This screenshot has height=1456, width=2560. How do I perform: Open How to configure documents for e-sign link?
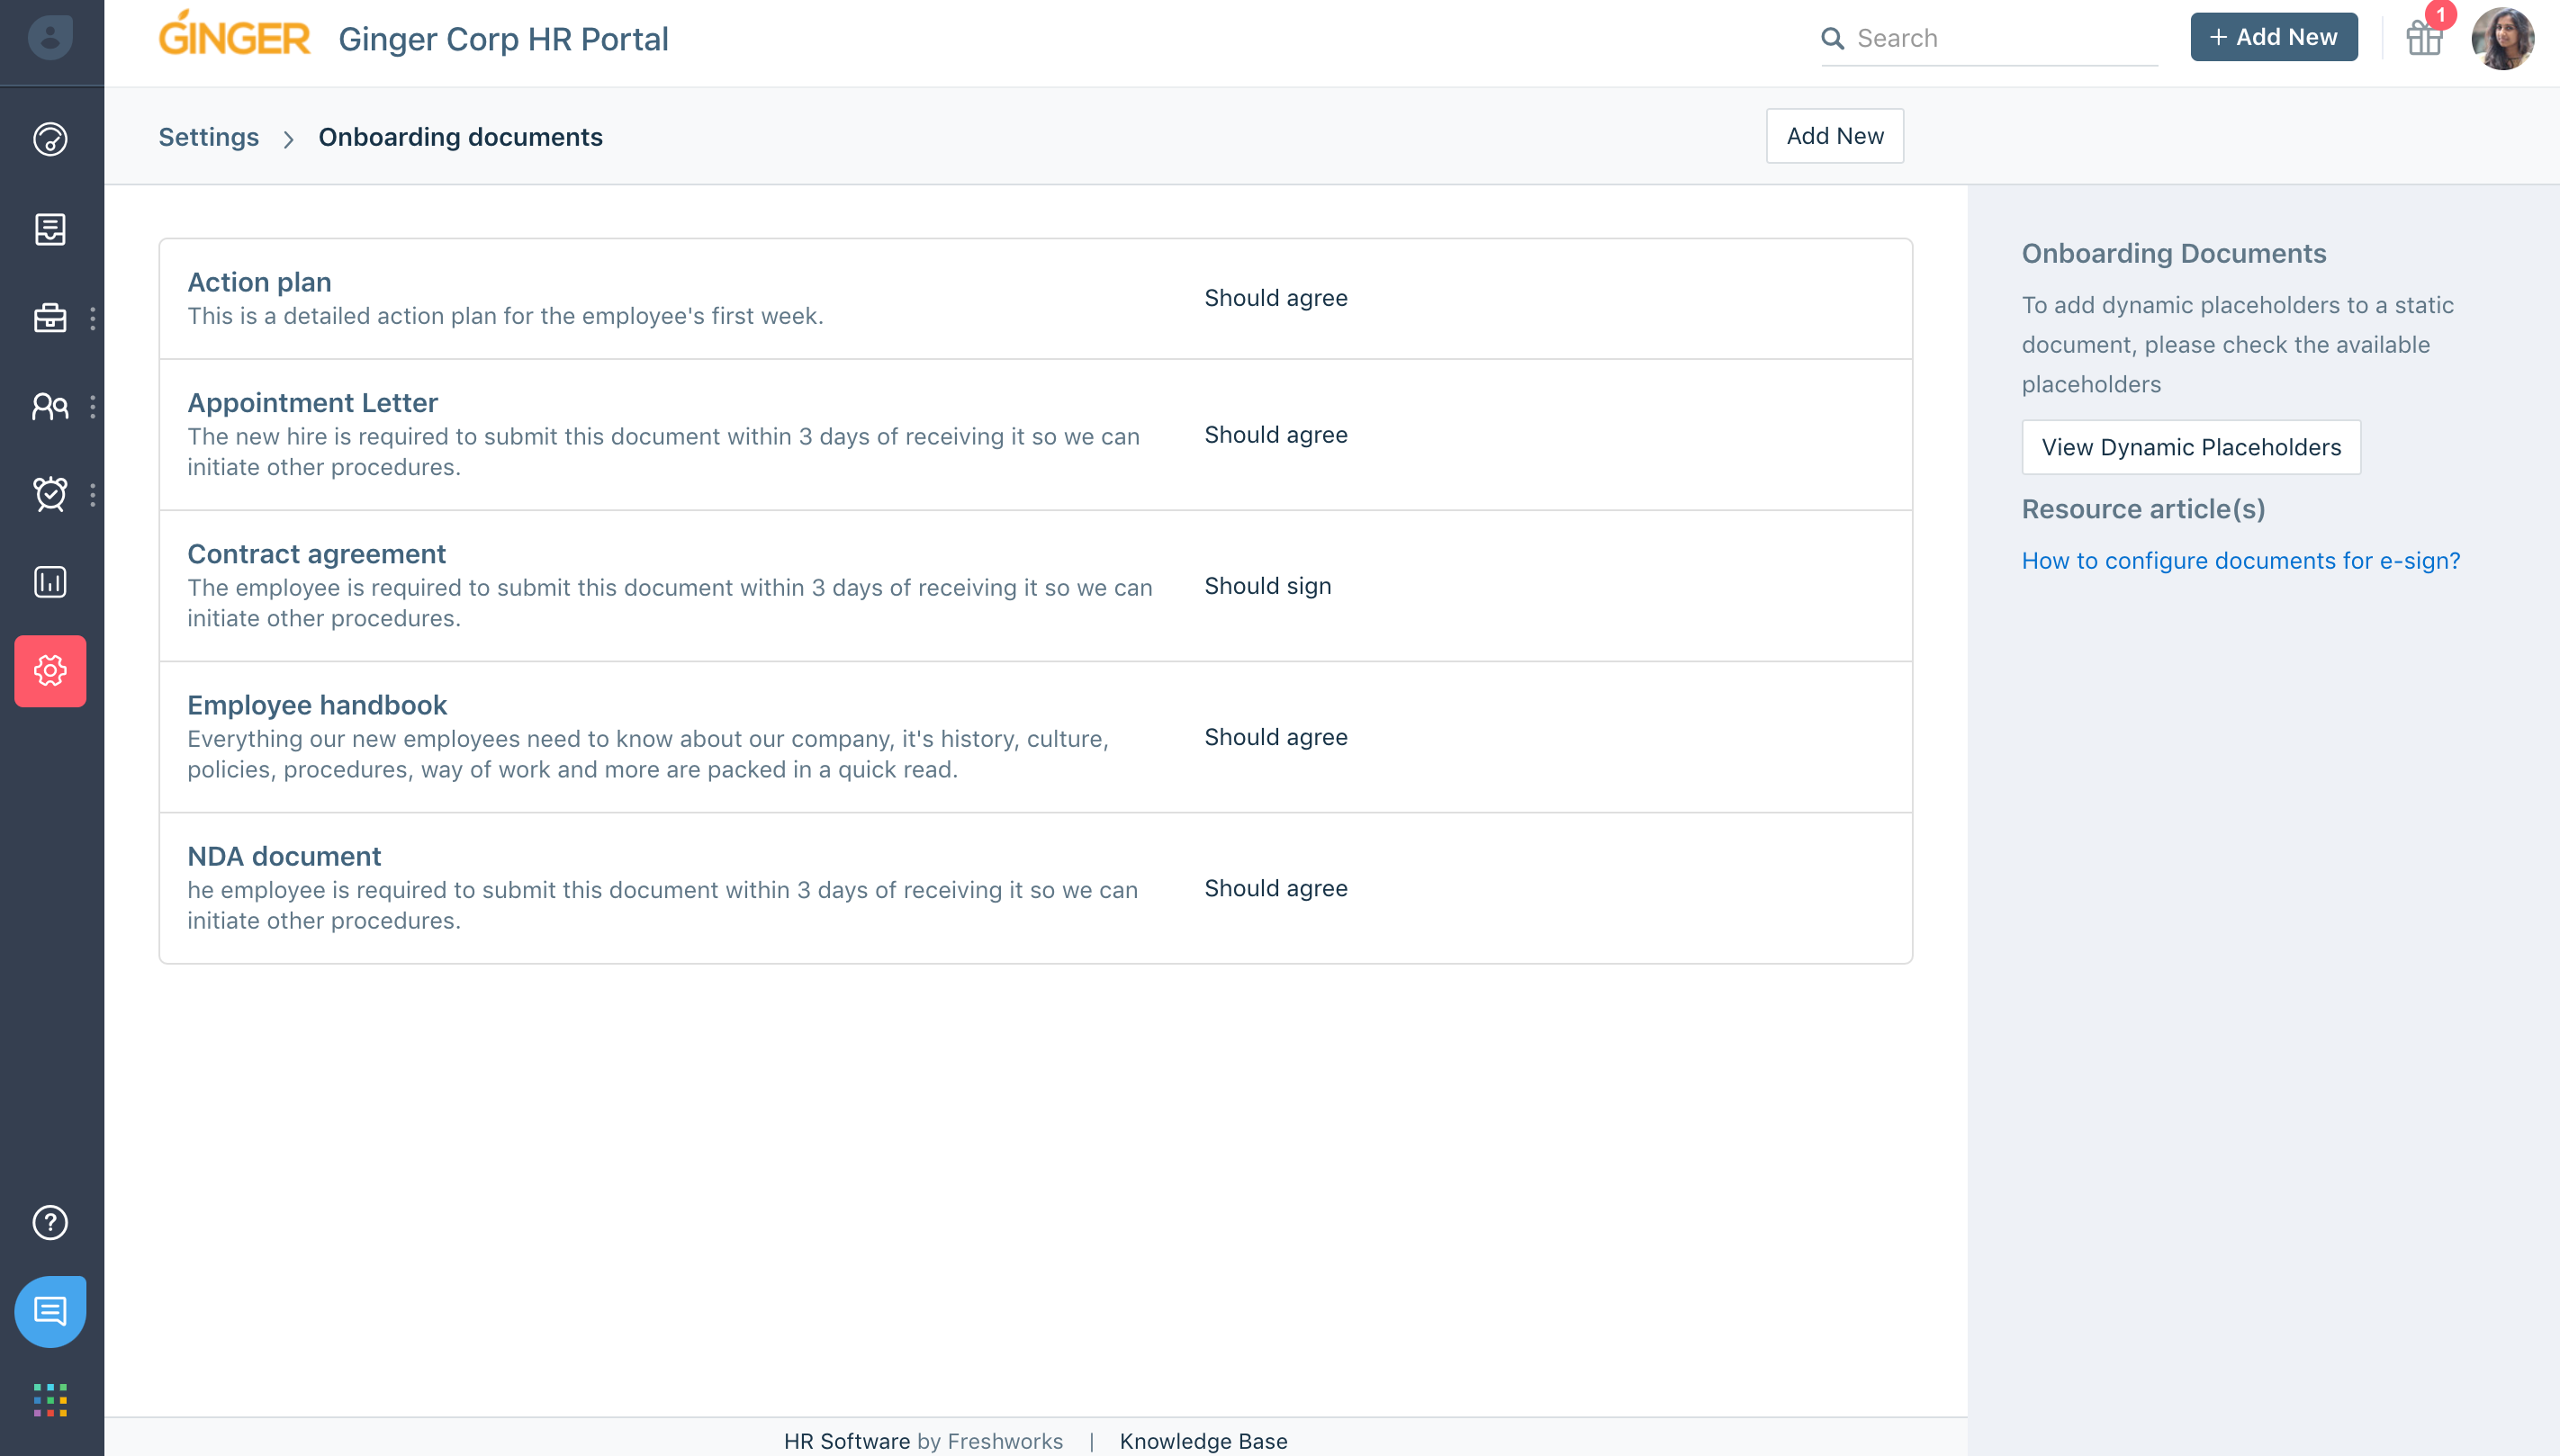(2240, 560)
